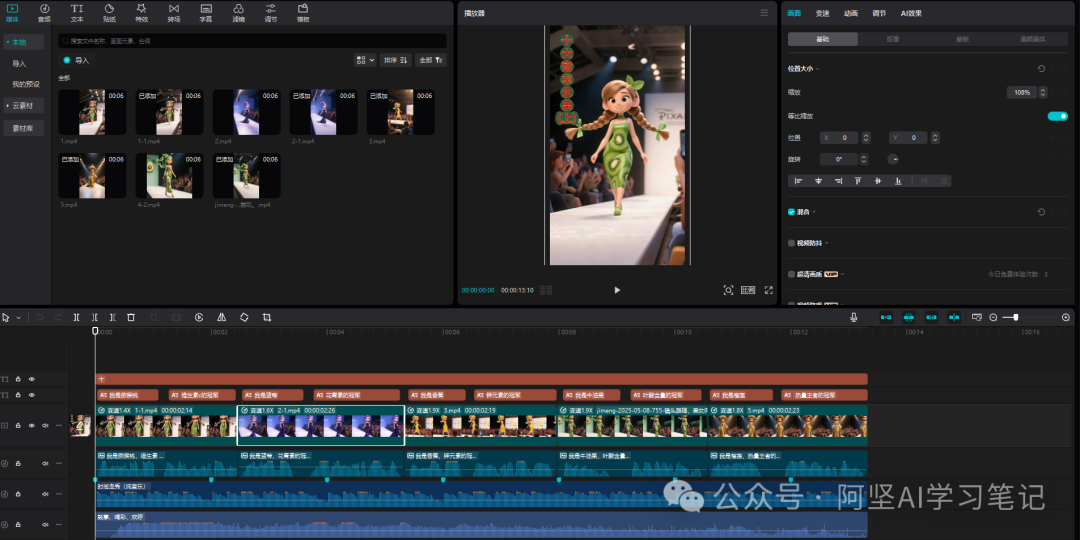The image size is (1080, 540).
Task: Start voice recording with the microphone icon
Action: 854,318
